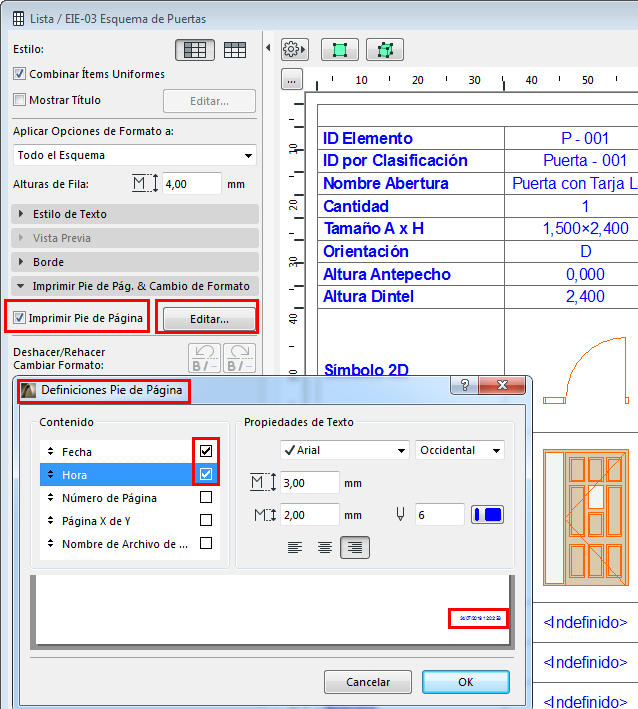Collapse the left panel with the arrow
Viewport: 638px width, 709px height.
coord(268,47)
